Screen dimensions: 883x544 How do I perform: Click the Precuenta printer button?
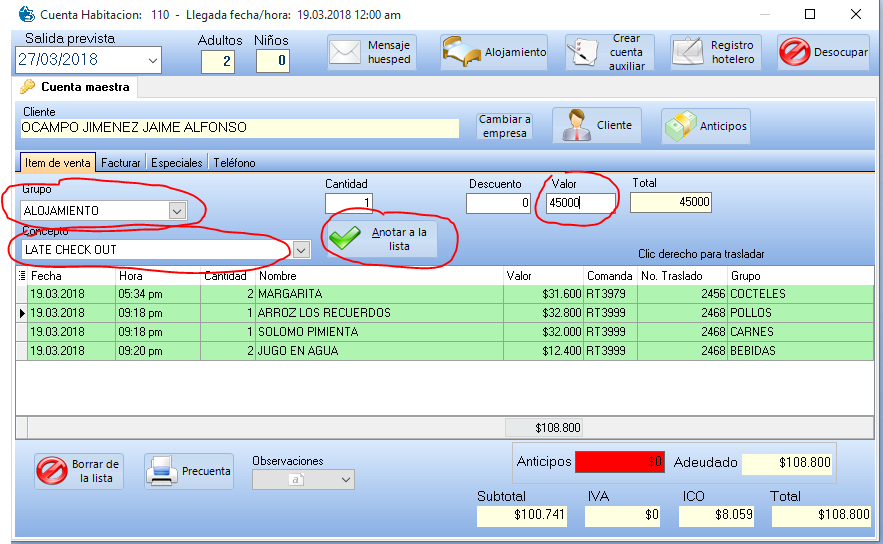point(189,472)
